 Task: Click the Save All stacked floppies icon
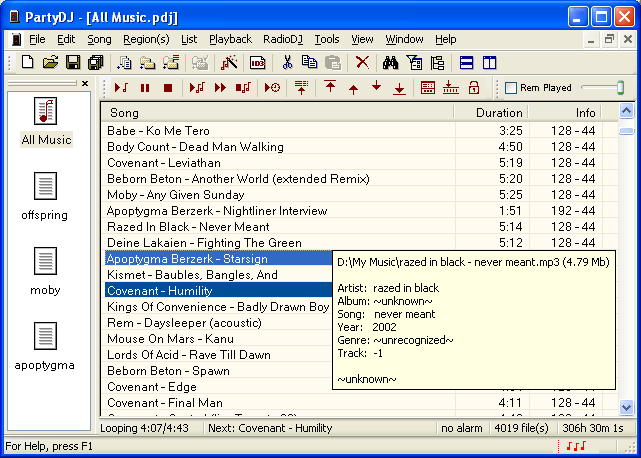tap(96, 63)
